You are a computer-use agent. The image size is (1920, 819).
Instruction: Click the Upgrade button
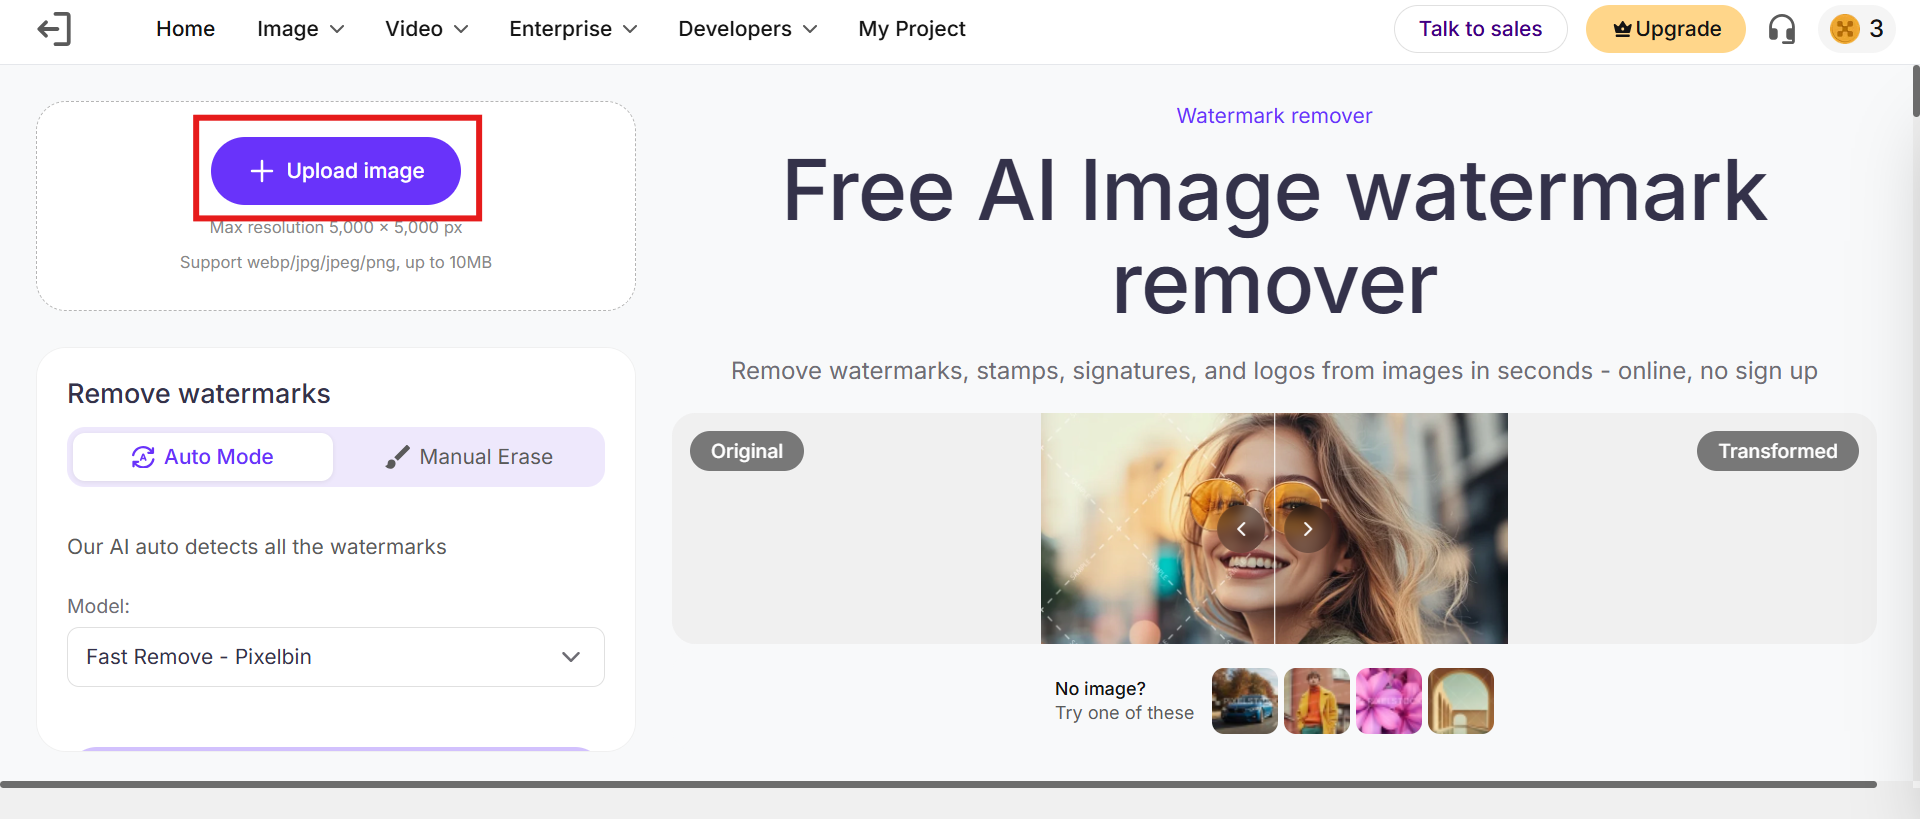tap(1666, 29)
